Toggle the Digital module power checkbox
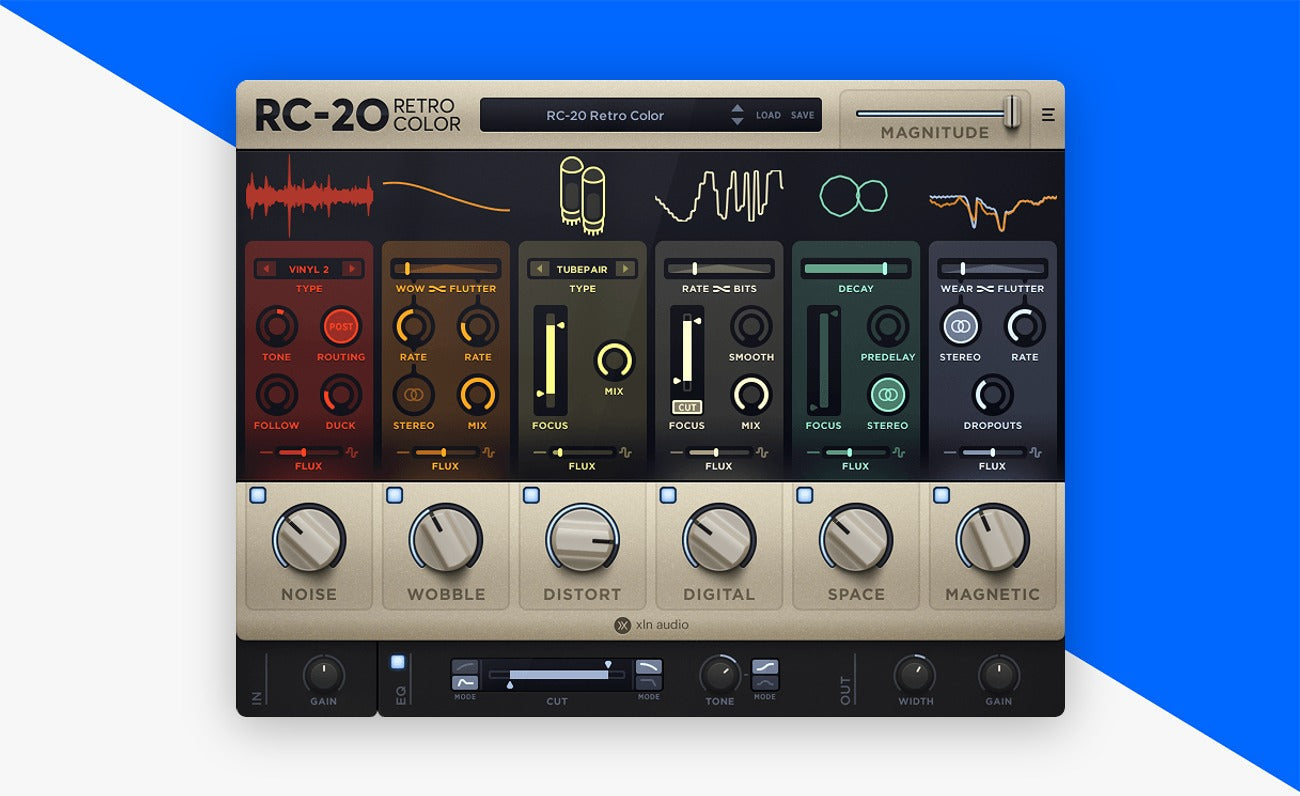Image resolution: width=1300 pixels, height=796 pixels. pyautogui.click(x=668, y=495)
